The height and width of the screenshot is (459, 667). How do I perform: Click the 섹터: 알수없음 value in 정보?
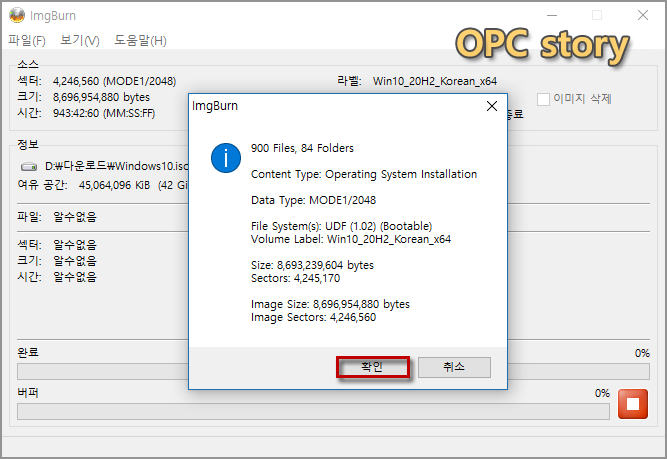click(75, 245)
